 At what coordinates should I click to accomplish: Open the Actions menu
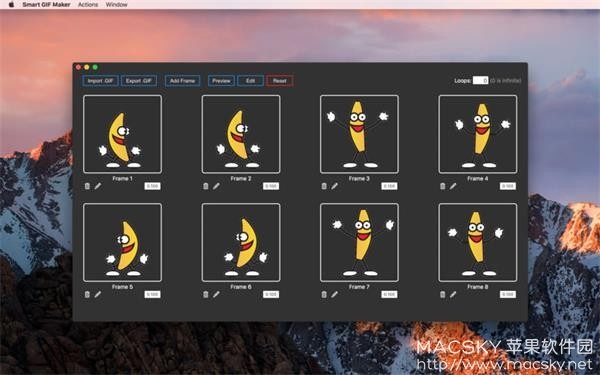coord(88,5)
